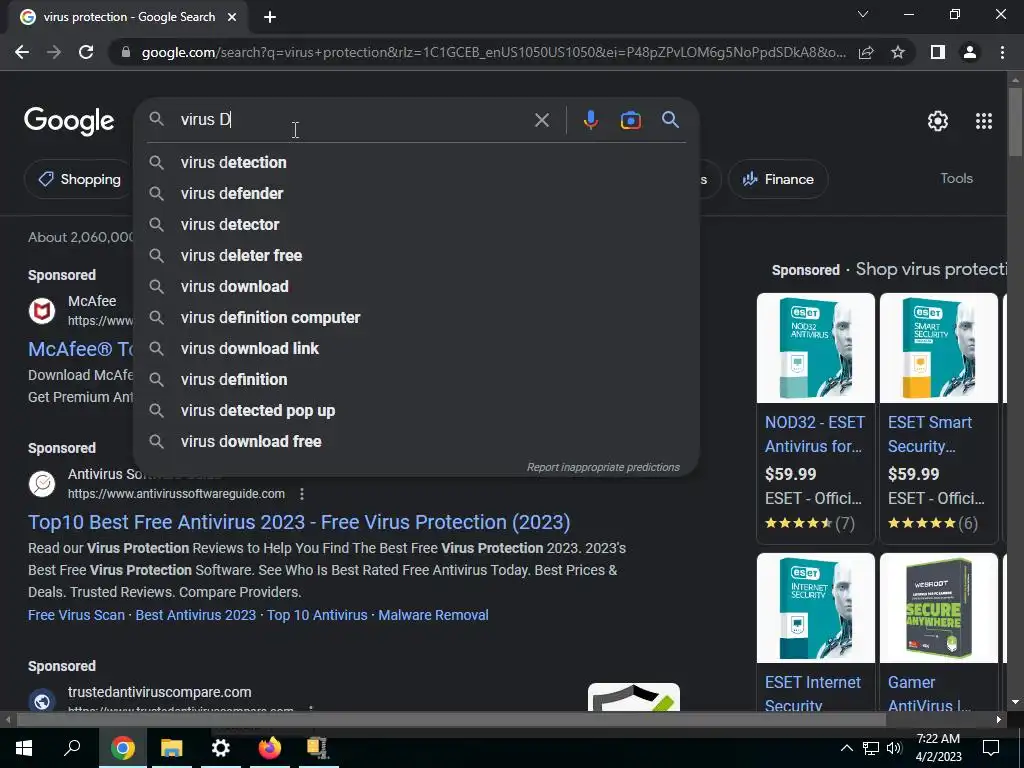Click Report inappropriate predictions
The width and height of the screenshot is (1024, 768).
click(603, 468)
